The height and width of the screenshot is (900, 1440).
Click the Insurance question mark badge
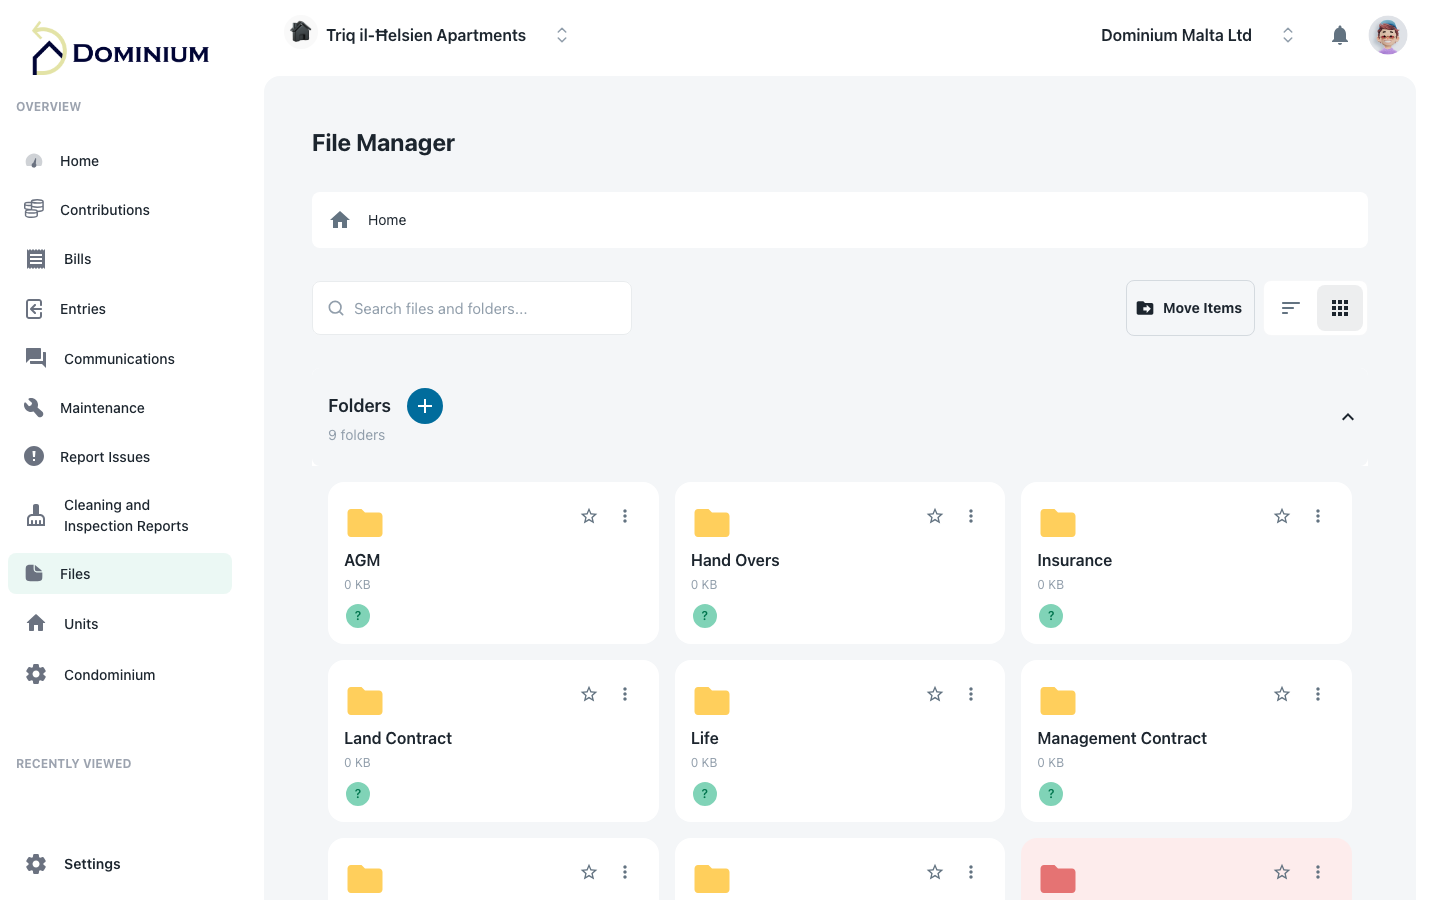pyautogui.click(x=1051, y=616)
